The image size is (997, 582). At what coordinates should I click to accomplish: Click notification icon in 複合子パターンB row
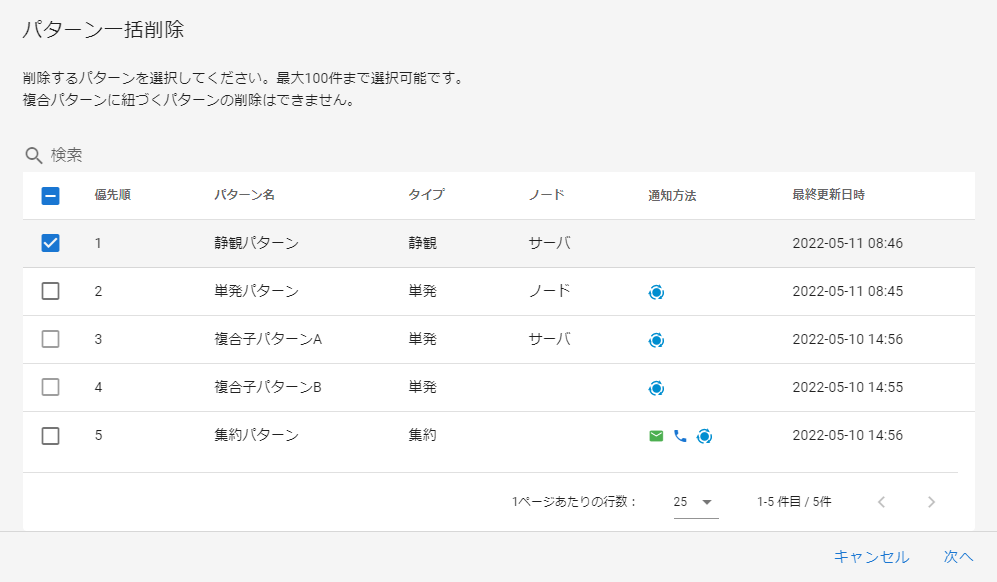(656, 388)
